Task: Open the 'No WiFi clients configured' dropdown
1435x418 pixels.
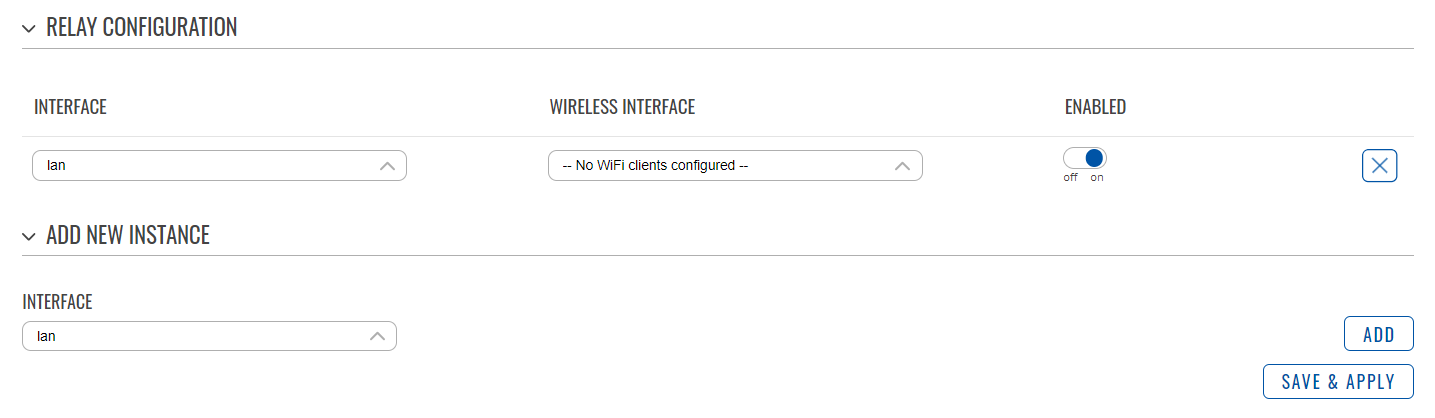Action: [735, 166]
